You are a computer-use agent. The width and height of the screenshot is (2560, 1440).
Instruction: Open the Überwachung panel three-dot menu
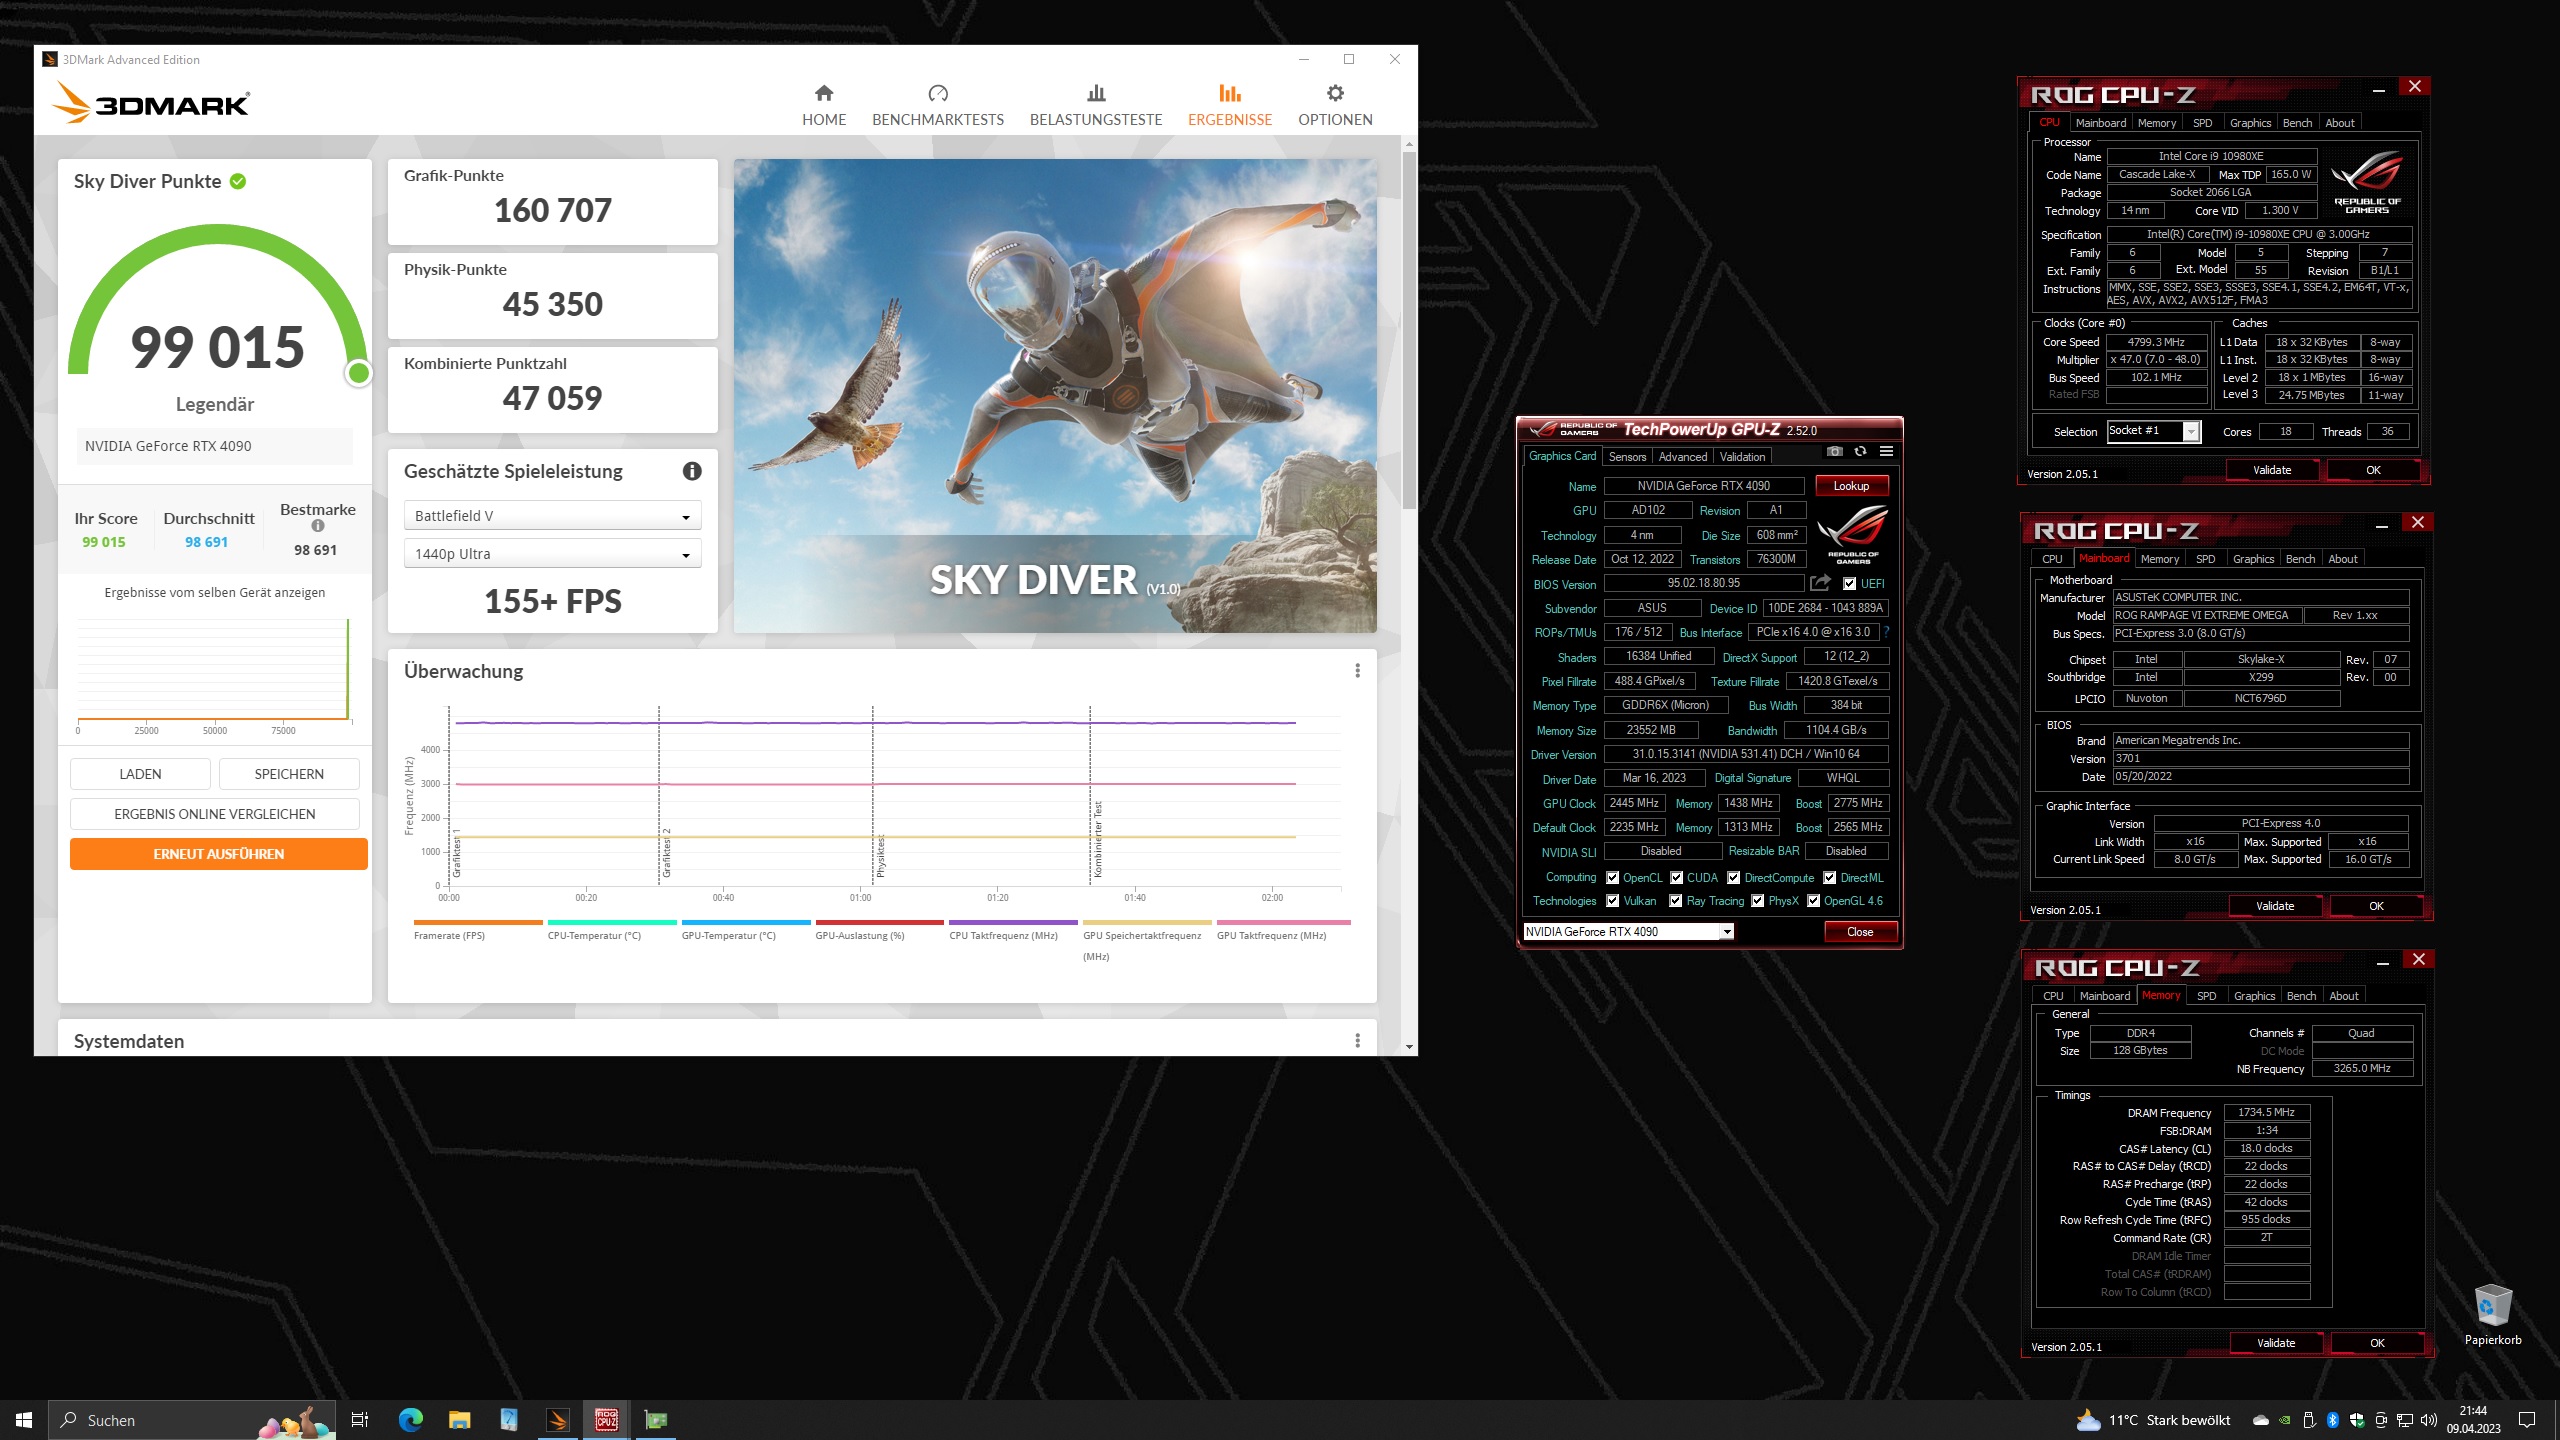tap(1357, 671)
